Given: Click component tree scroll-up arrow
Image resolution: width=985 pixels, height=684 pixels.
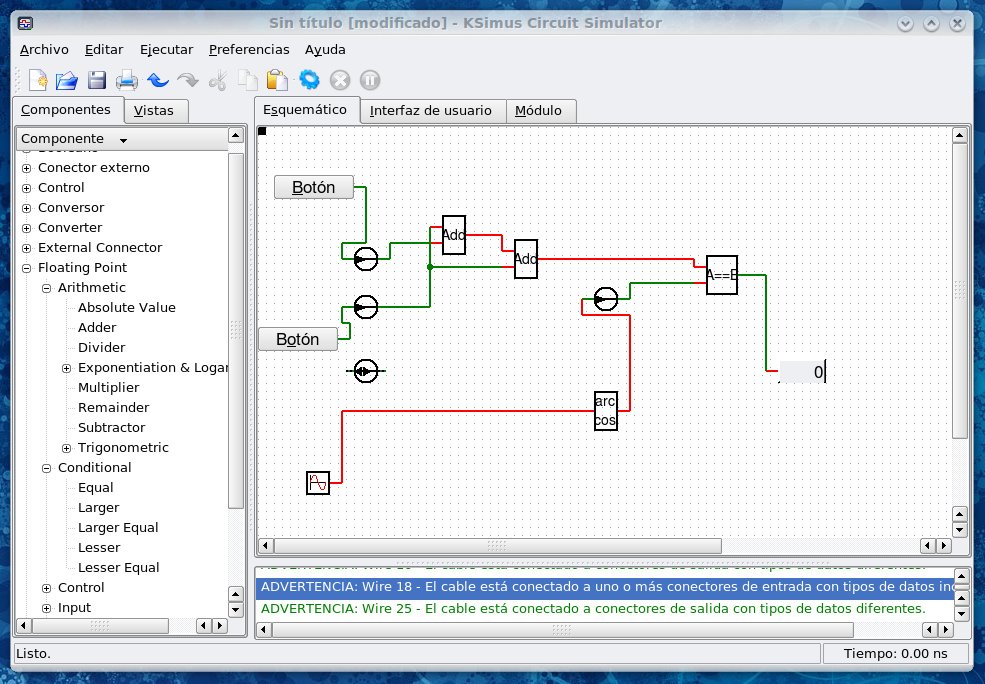Looking at the screenshot, I should [x=236, y=135].
